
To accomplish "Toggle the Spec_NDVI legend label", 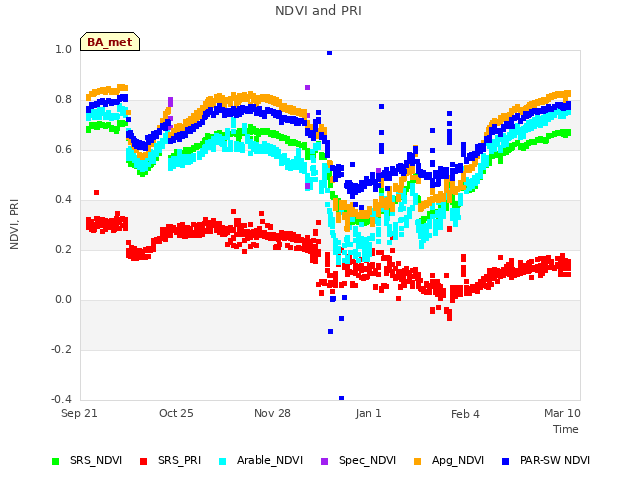I will click(x=367, y=460).
